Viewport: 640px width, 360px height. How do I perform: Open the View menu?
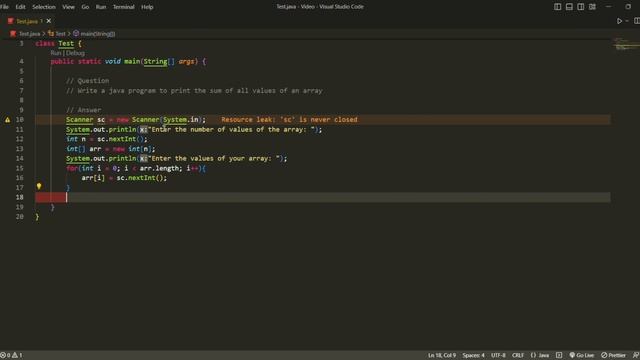click(x=68, y=7)
